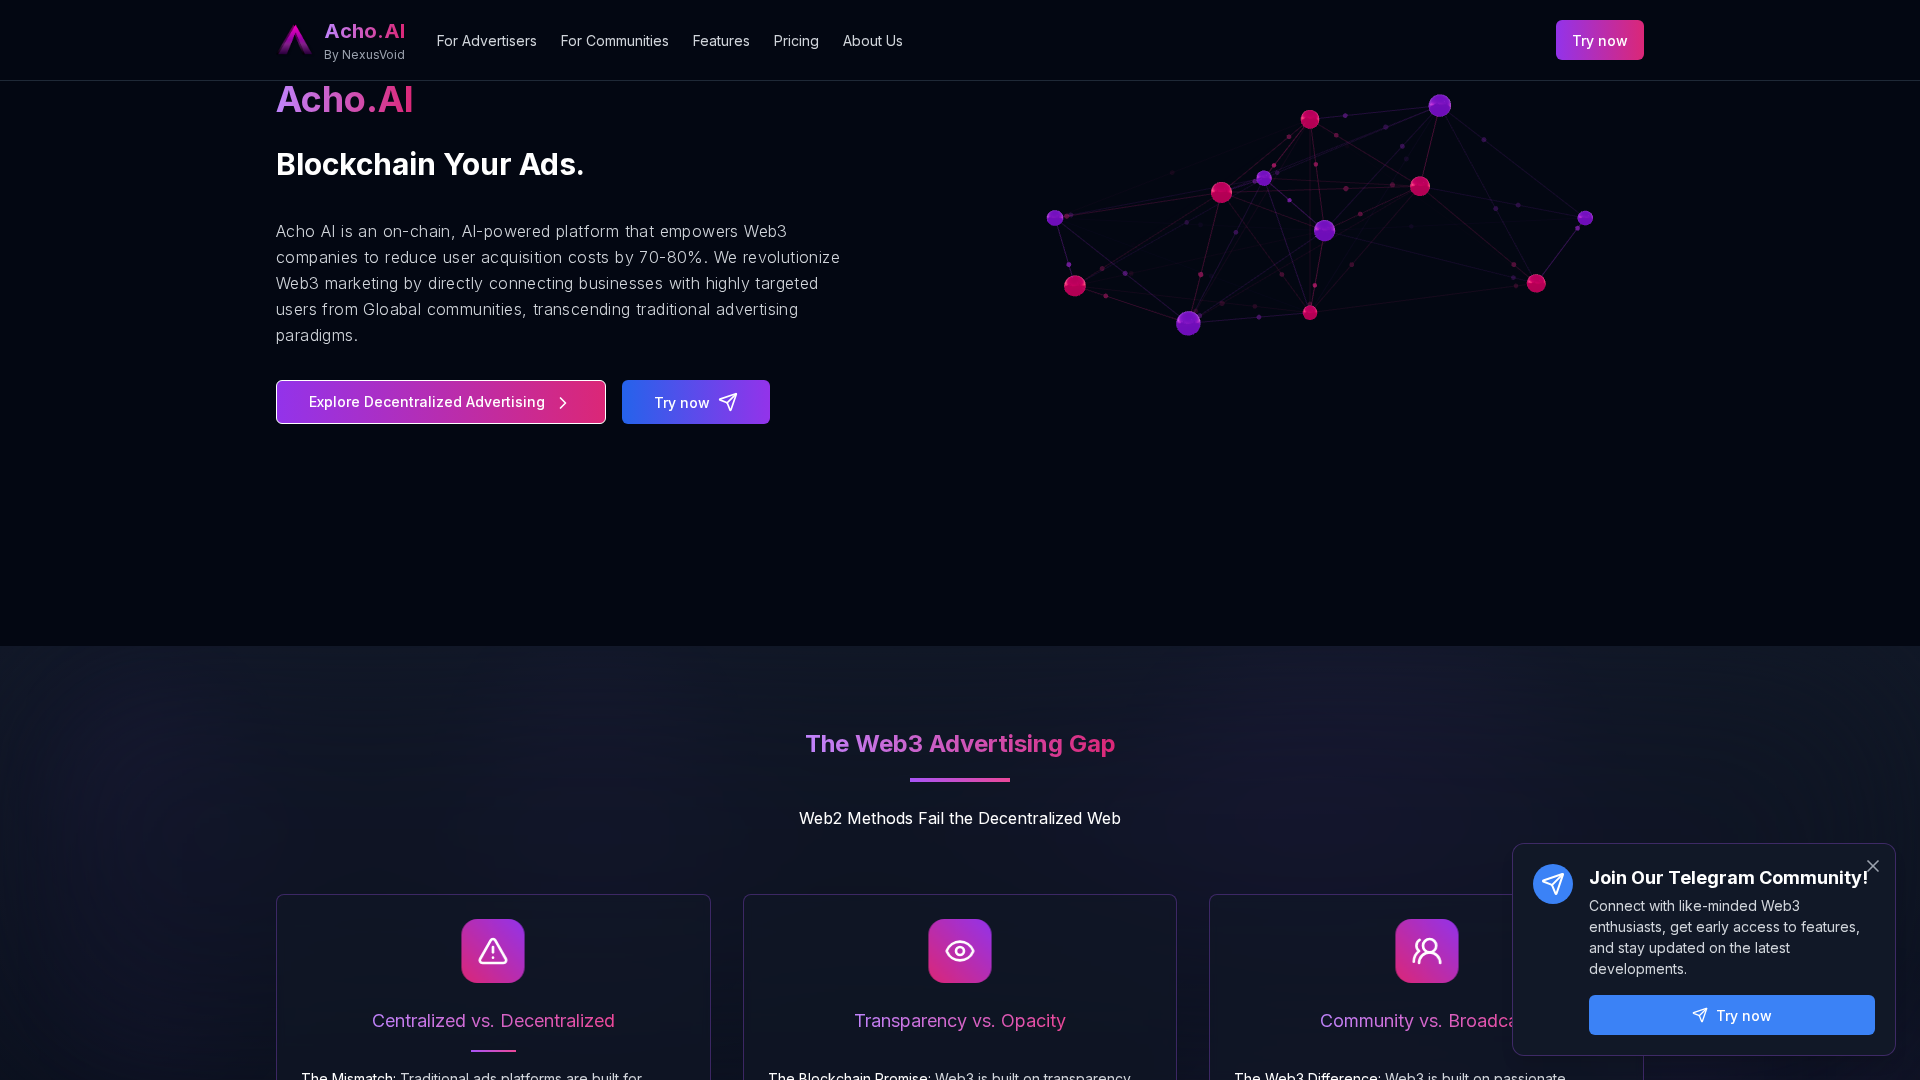Screen dimensions: 1920x1080
Task: Click the Centralized vs. Decentralized card heading
Action: [493, 1021]
